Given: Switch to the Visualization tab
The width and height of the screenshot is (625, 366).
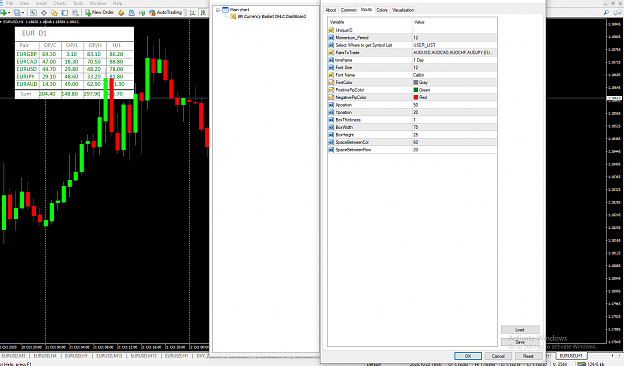Looking at the screenshot, I should [x=403, y=10].
